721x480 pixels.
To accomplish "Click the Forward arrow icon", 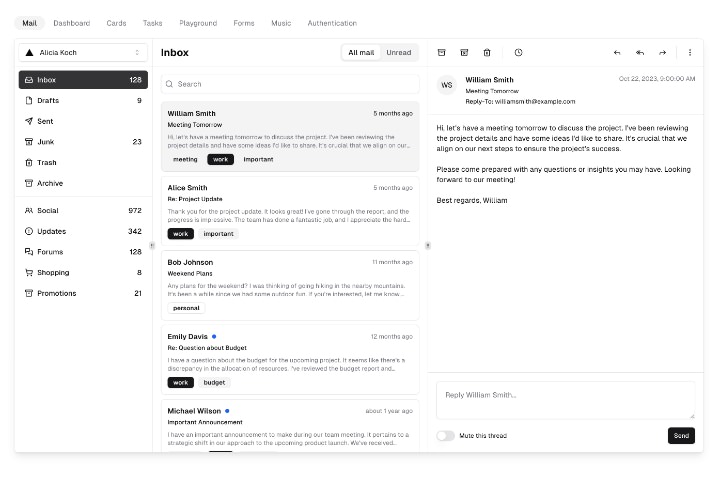I will click(x=663, y=52).
